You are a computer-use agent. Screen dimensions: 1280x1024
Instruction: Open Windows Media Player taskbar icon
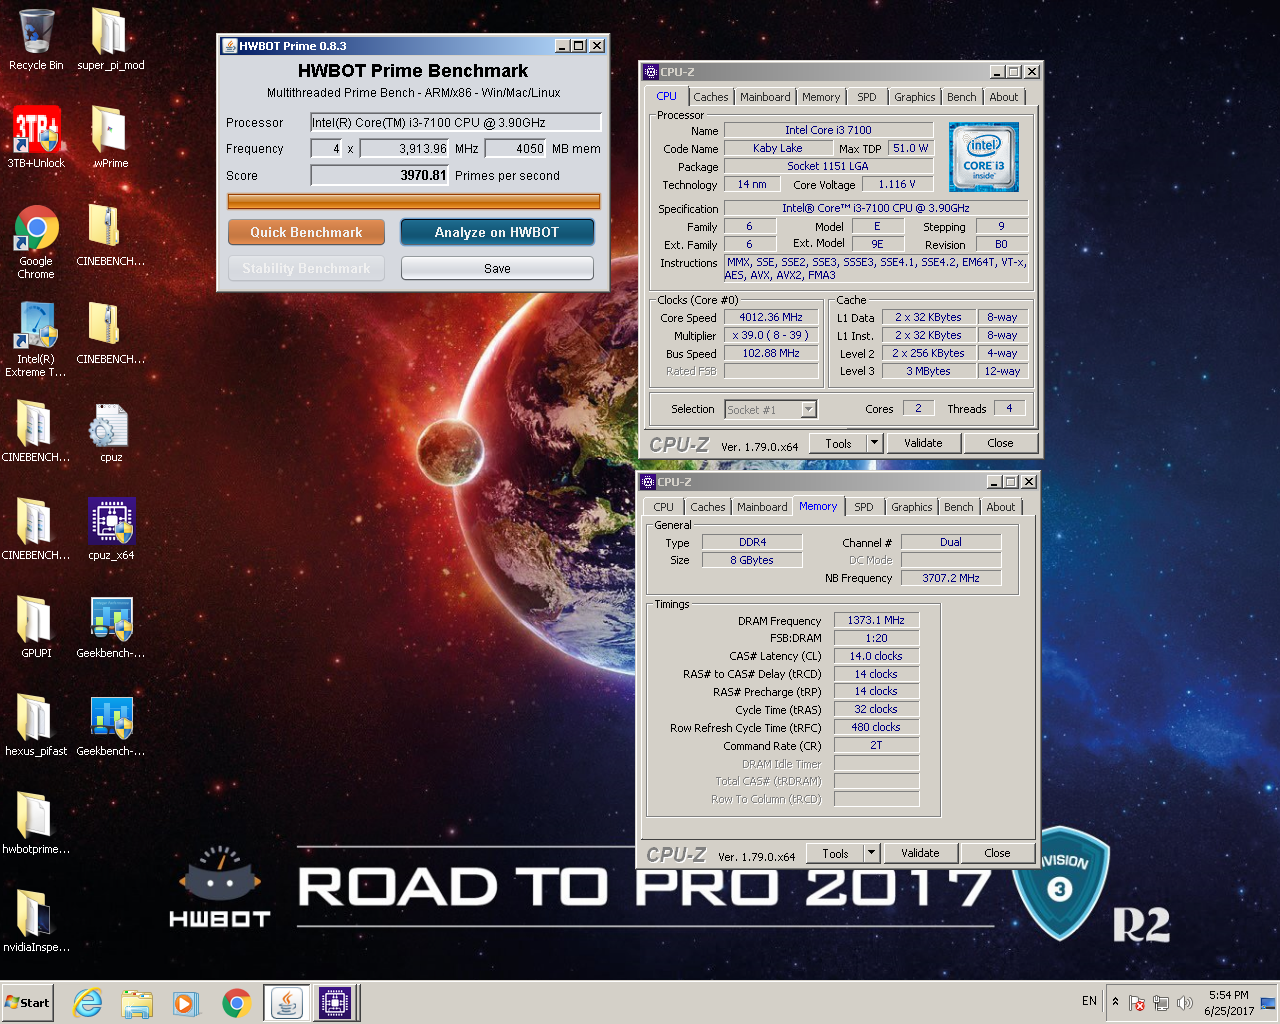coord(186,1003)
